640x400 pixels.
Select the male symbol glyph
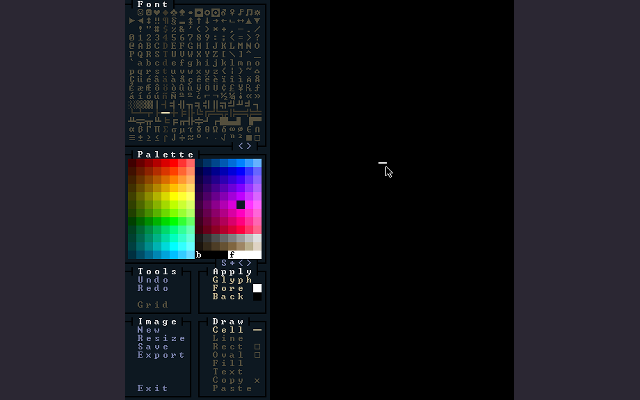coord(224,12)
